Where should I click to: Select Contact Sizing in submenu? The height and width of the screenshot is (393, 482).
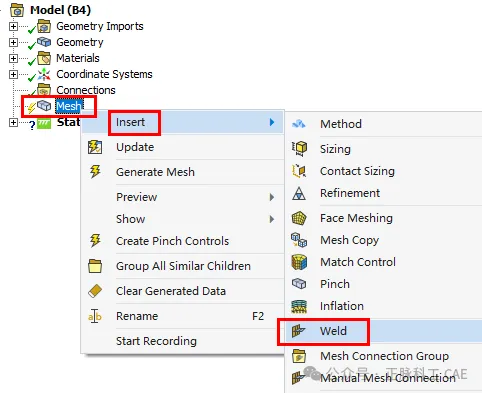point(384,171)
